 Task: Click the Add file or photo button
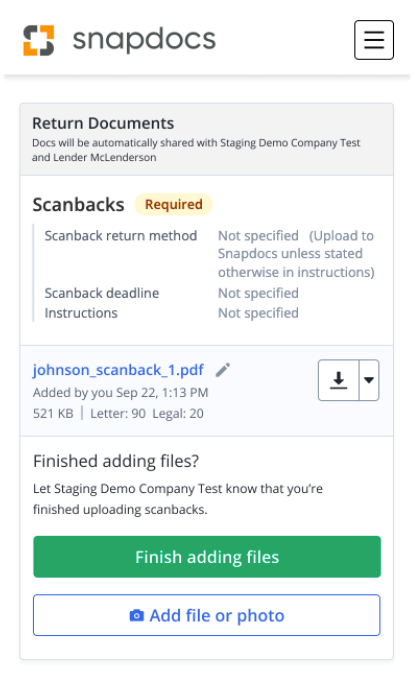pos(207,615)
